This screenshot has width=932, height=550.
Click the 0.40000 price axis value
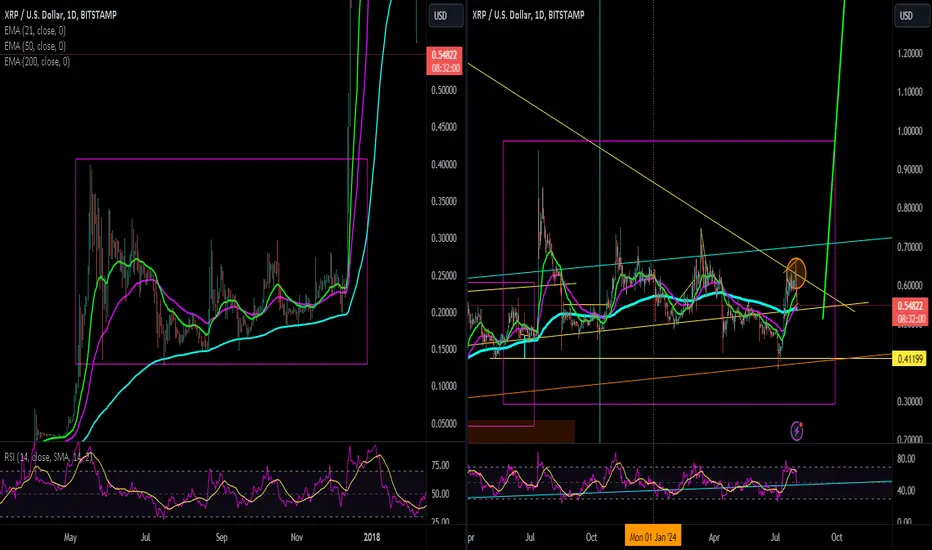[x=444, y=165]
